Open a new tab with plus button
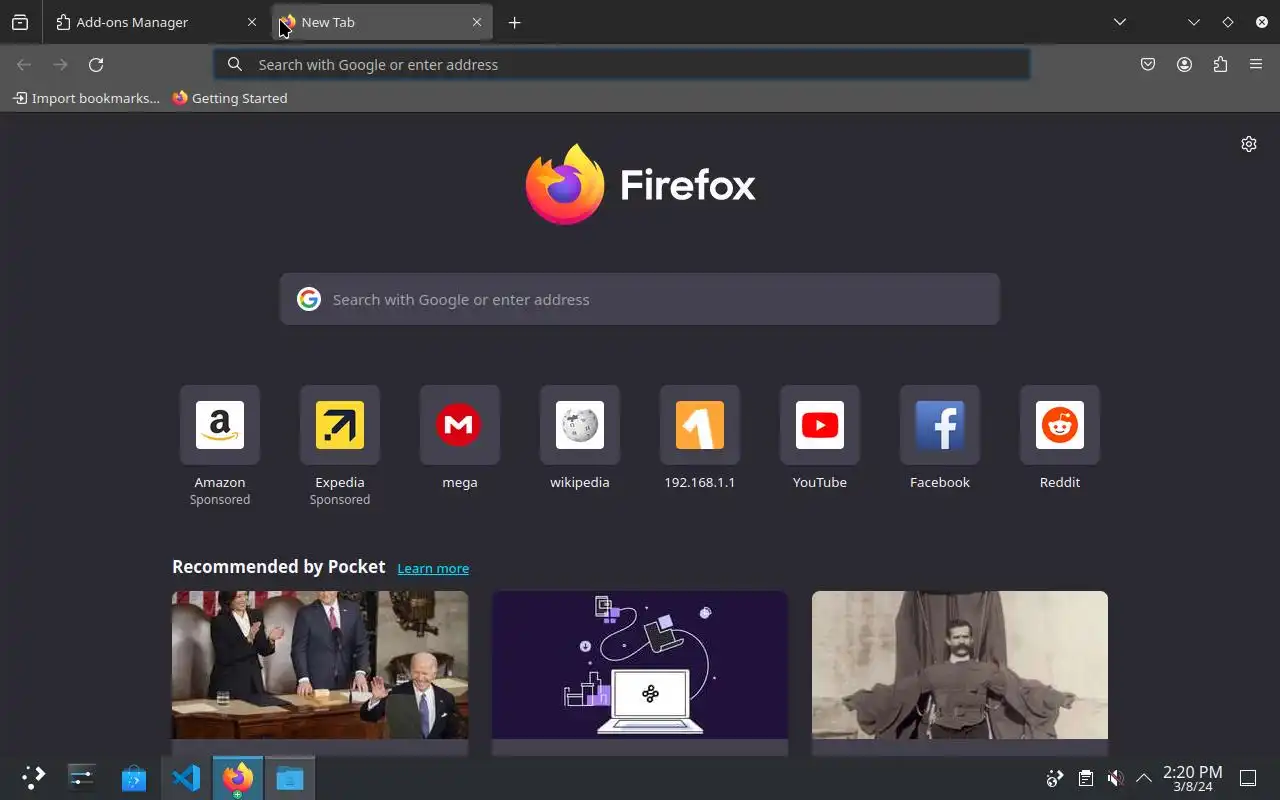 point(514,22)
